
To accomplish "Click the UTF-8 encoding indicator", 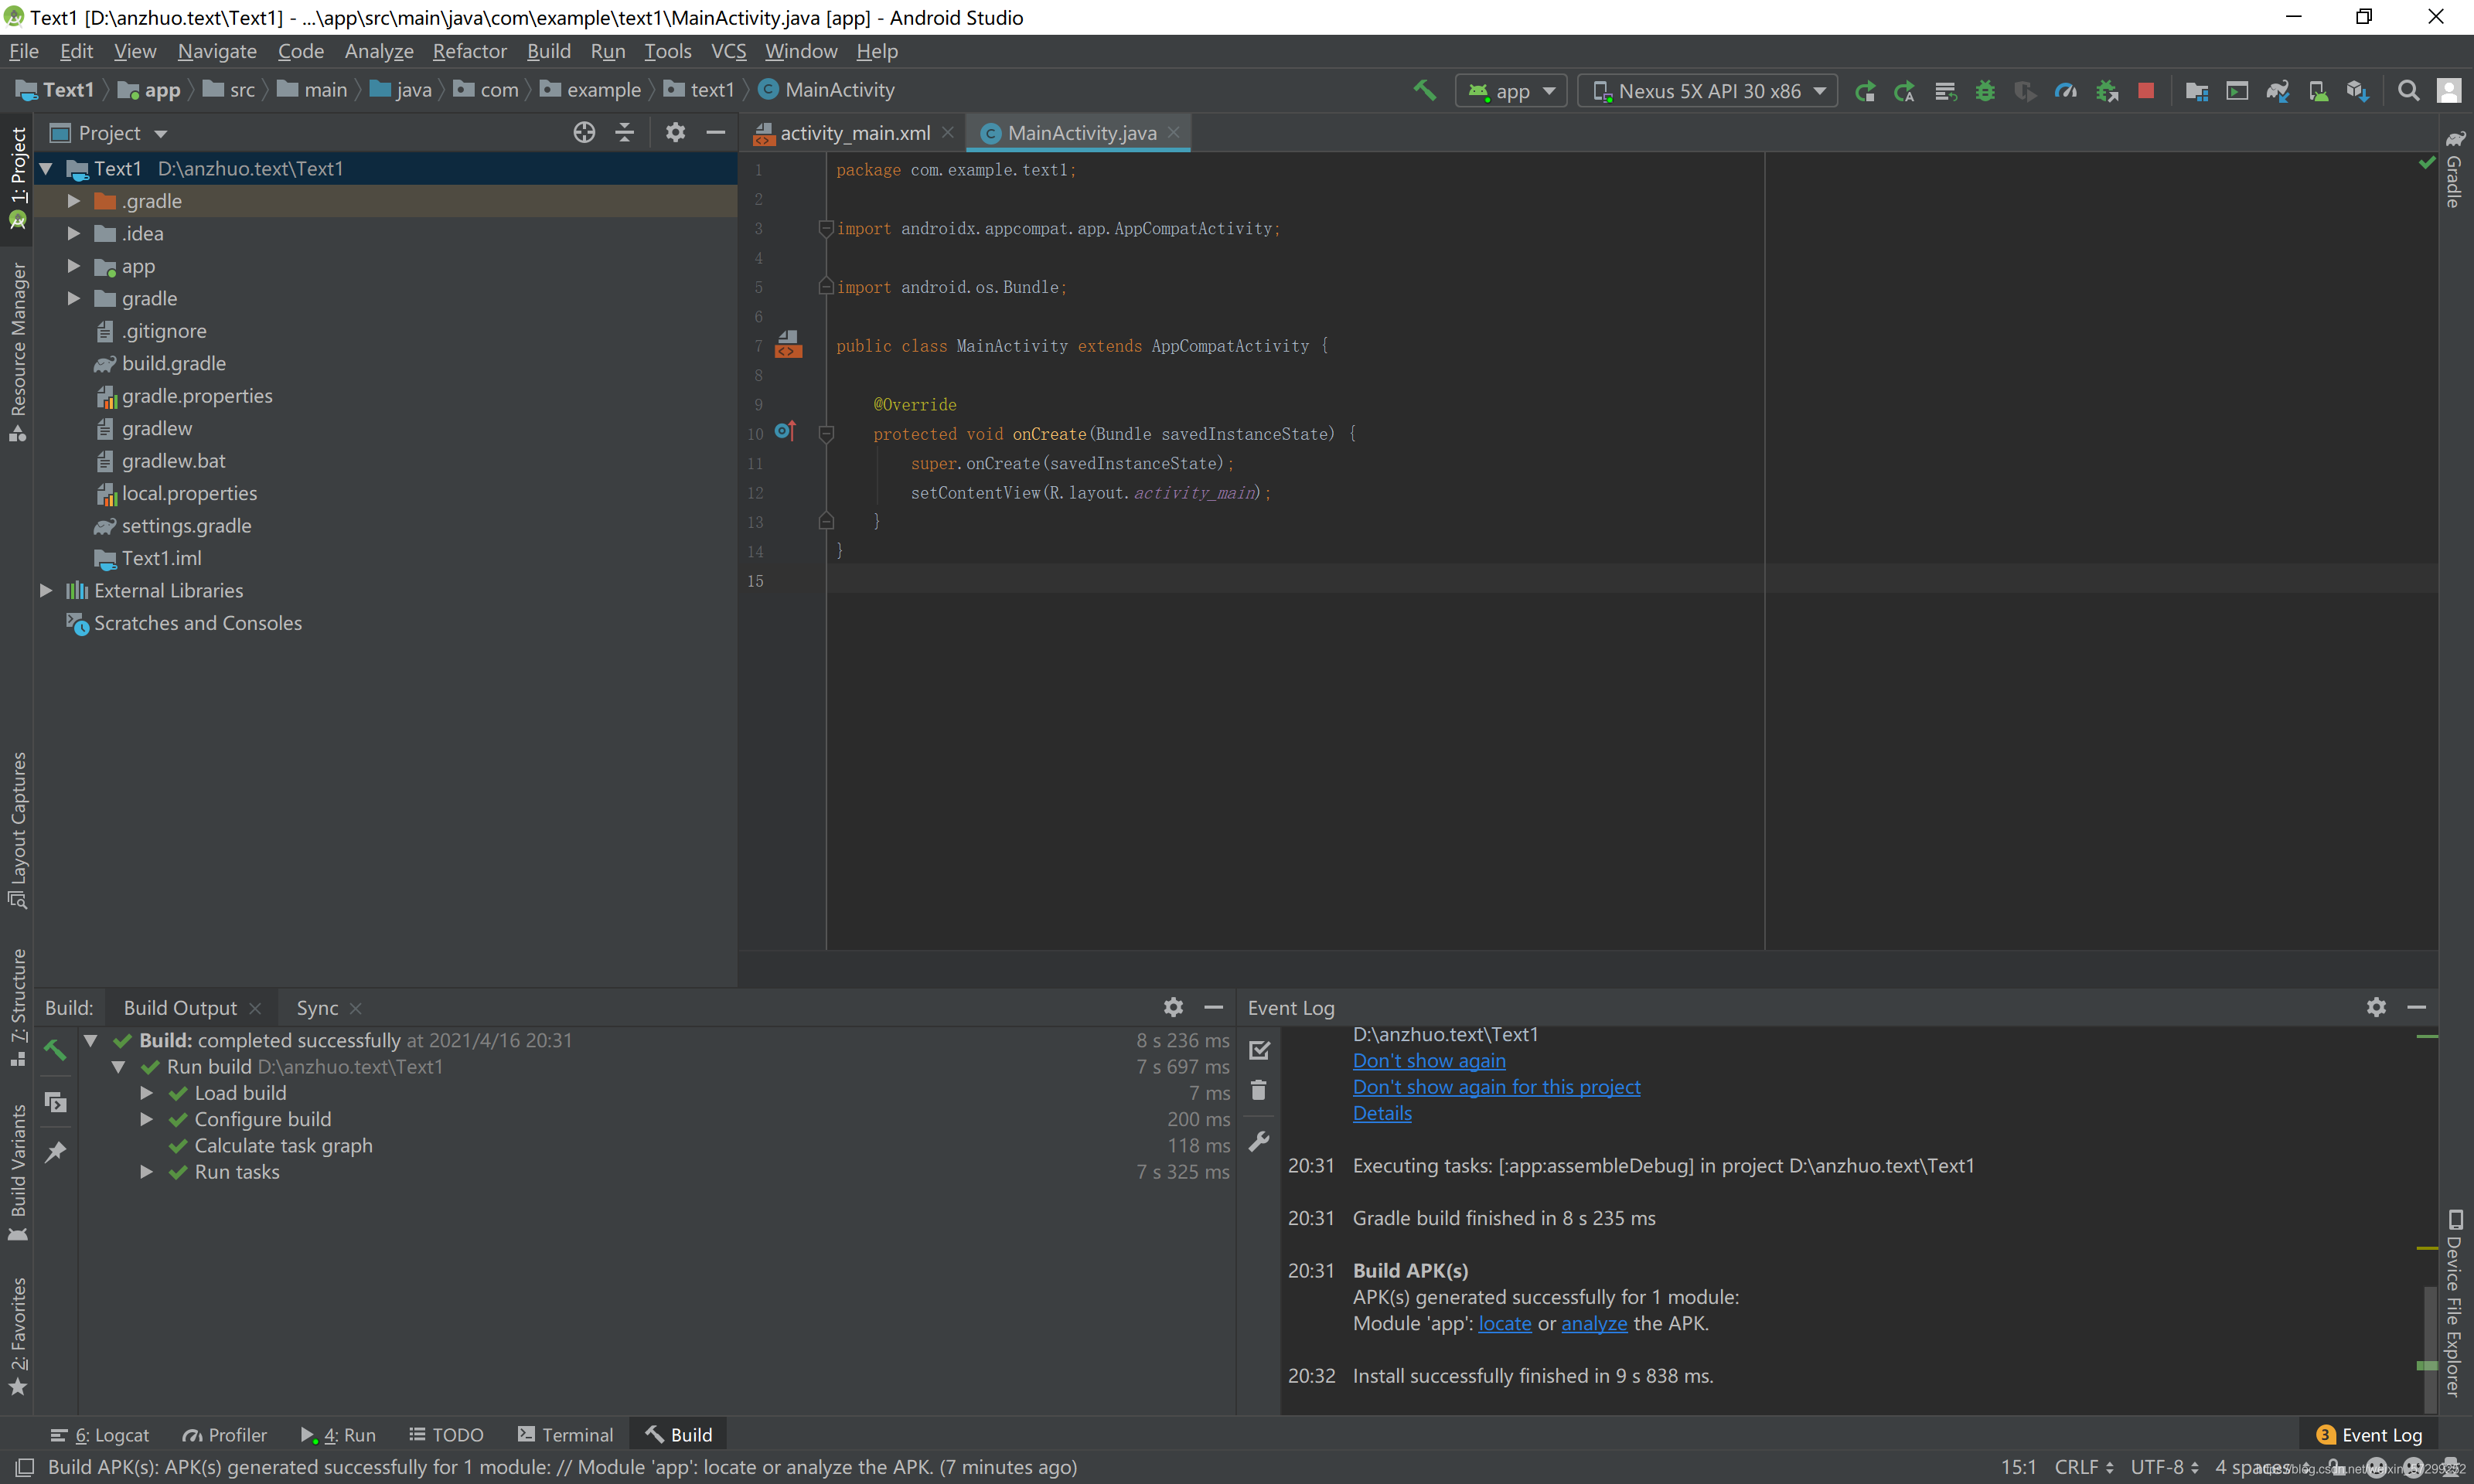I will point(2164,1467).
